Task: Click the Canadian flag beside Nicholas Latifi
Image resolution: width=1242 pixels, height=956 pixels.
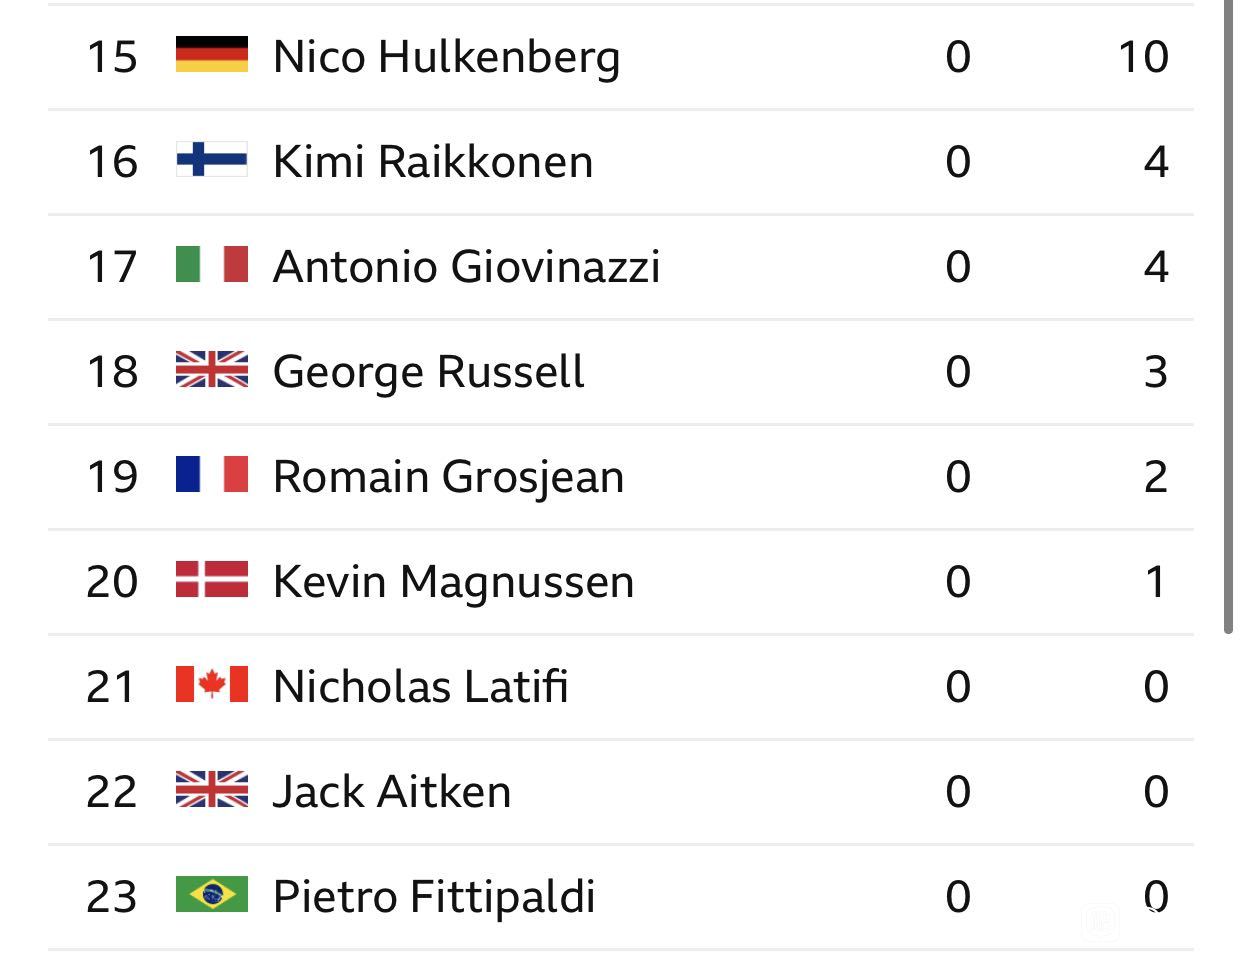Action: [x=212, y=685]
